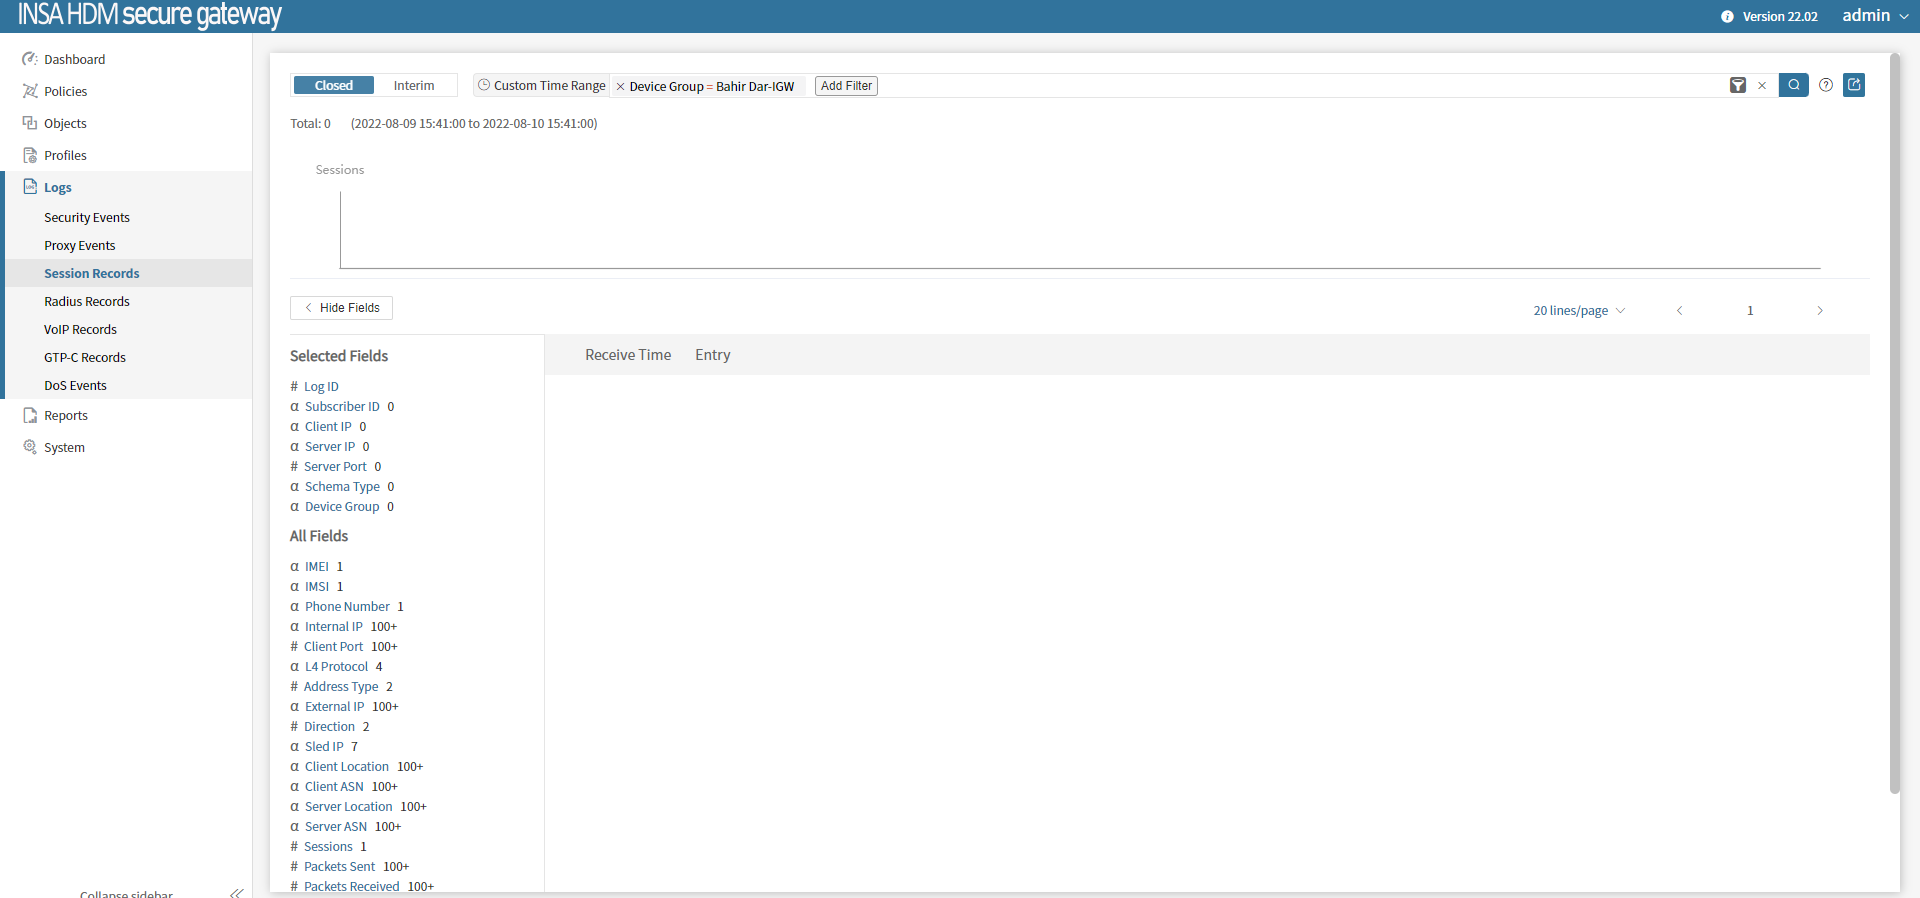1920x898 pixels.
Task: Run the search with magnifier button
Action: (x=1794, y=85)
